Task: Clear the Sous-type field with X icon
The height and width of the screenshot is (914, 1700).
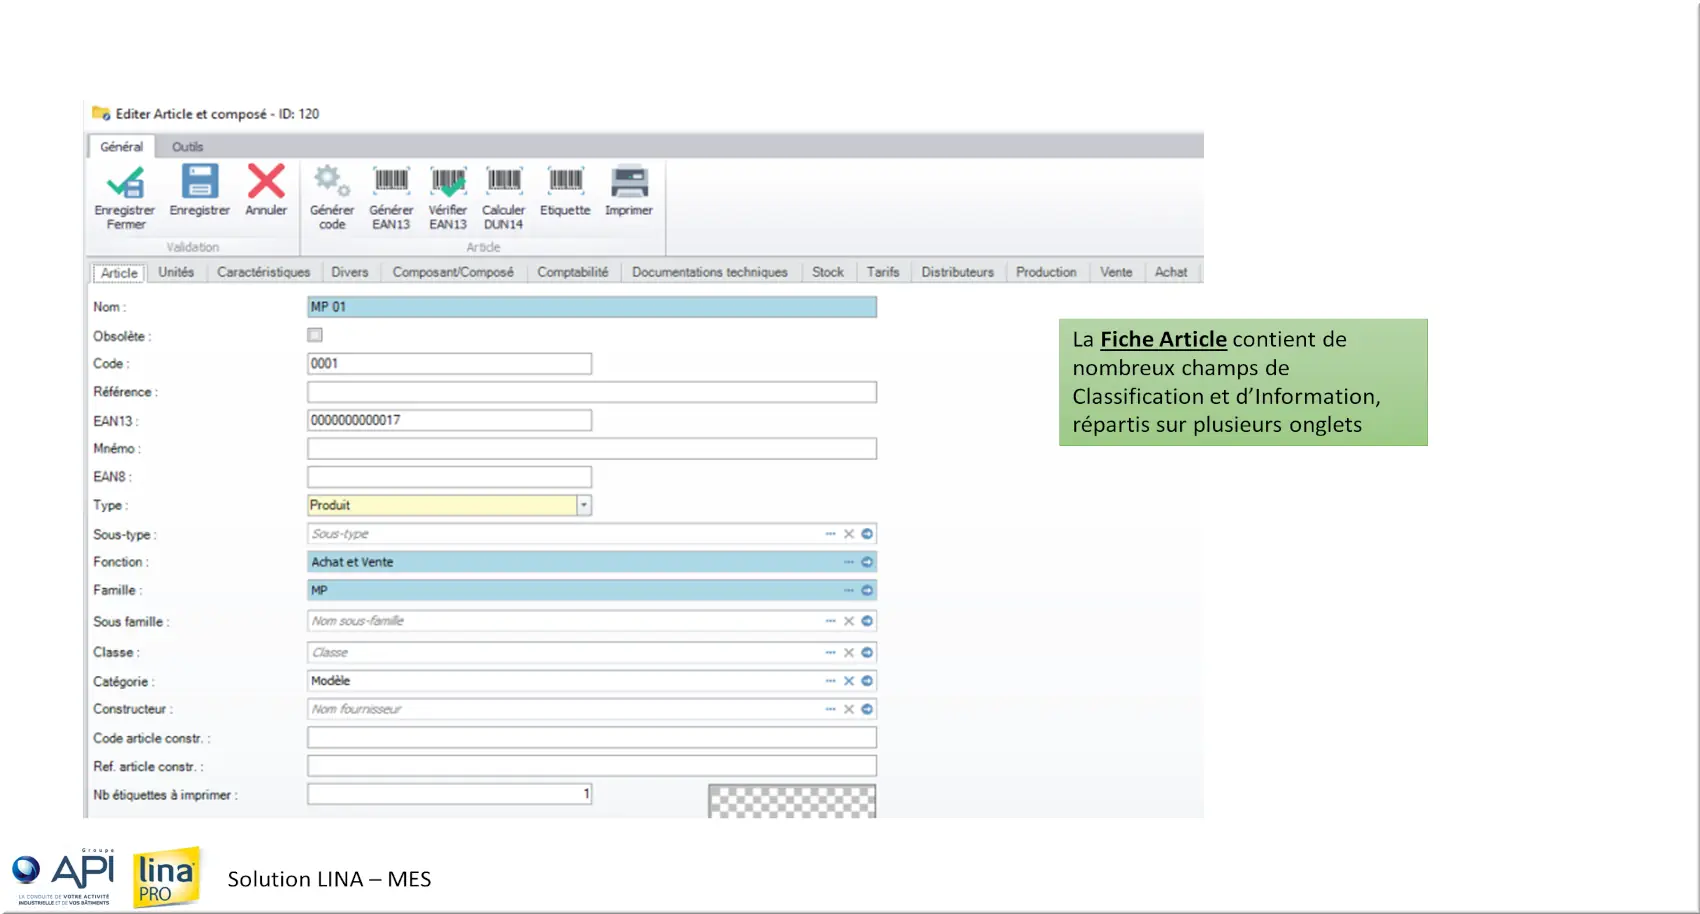Action: pyautogui.click(x=848, y=534)
